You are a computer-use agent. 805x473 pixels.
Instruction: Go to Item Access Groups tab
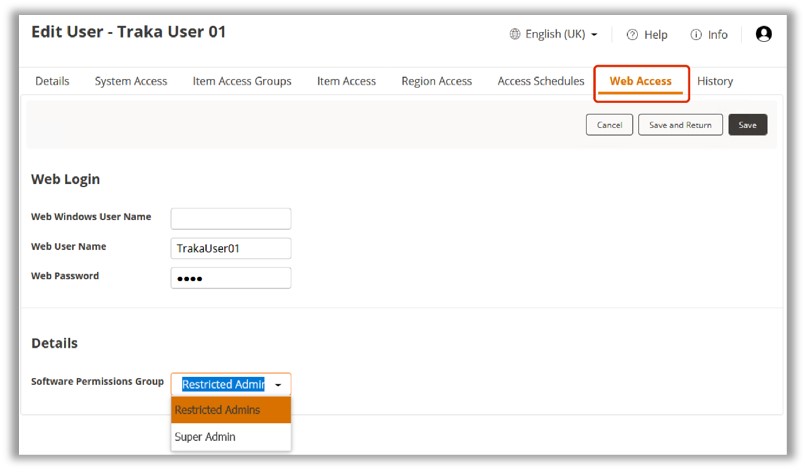pyautogui.click(x=242, y=81)
